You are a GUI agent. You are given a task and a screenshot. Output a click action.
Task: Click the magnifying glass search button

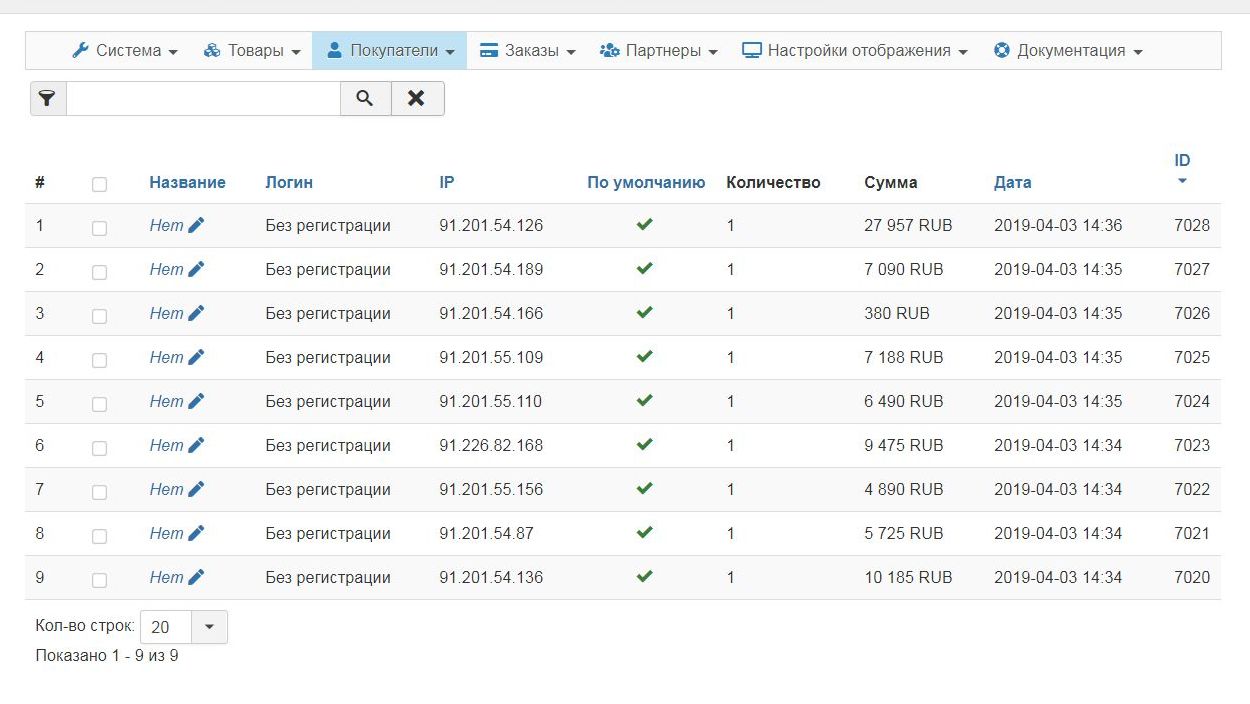(x=365, y=99)
